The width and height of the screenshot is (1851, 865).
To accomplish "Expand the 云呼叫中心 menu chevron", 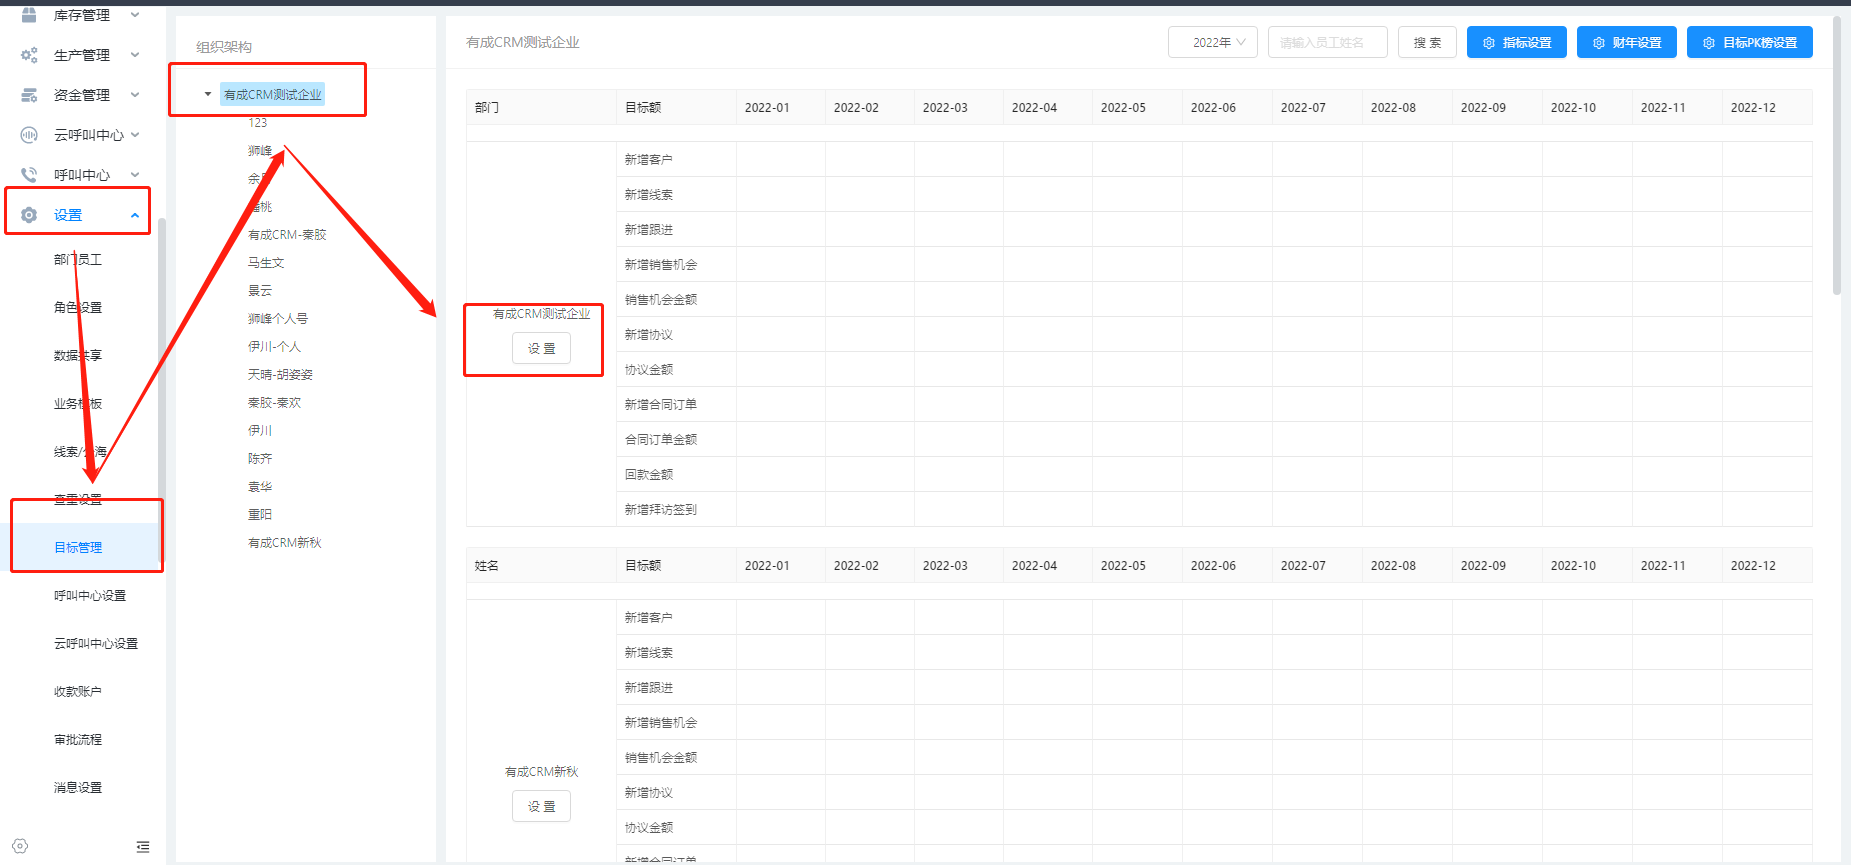I will pos(135,135).
